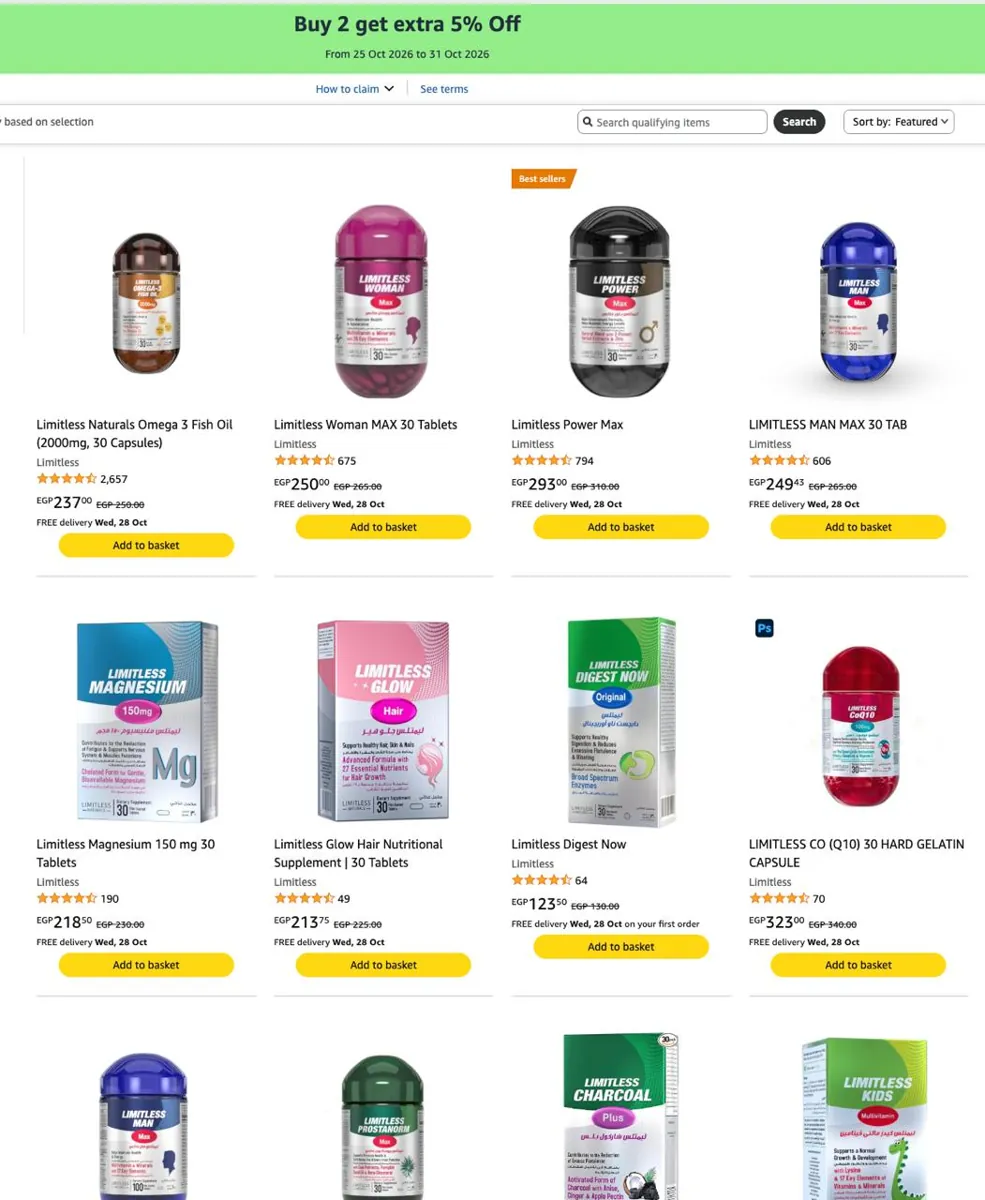Click the Best sellers badge

tap(543, 179)
